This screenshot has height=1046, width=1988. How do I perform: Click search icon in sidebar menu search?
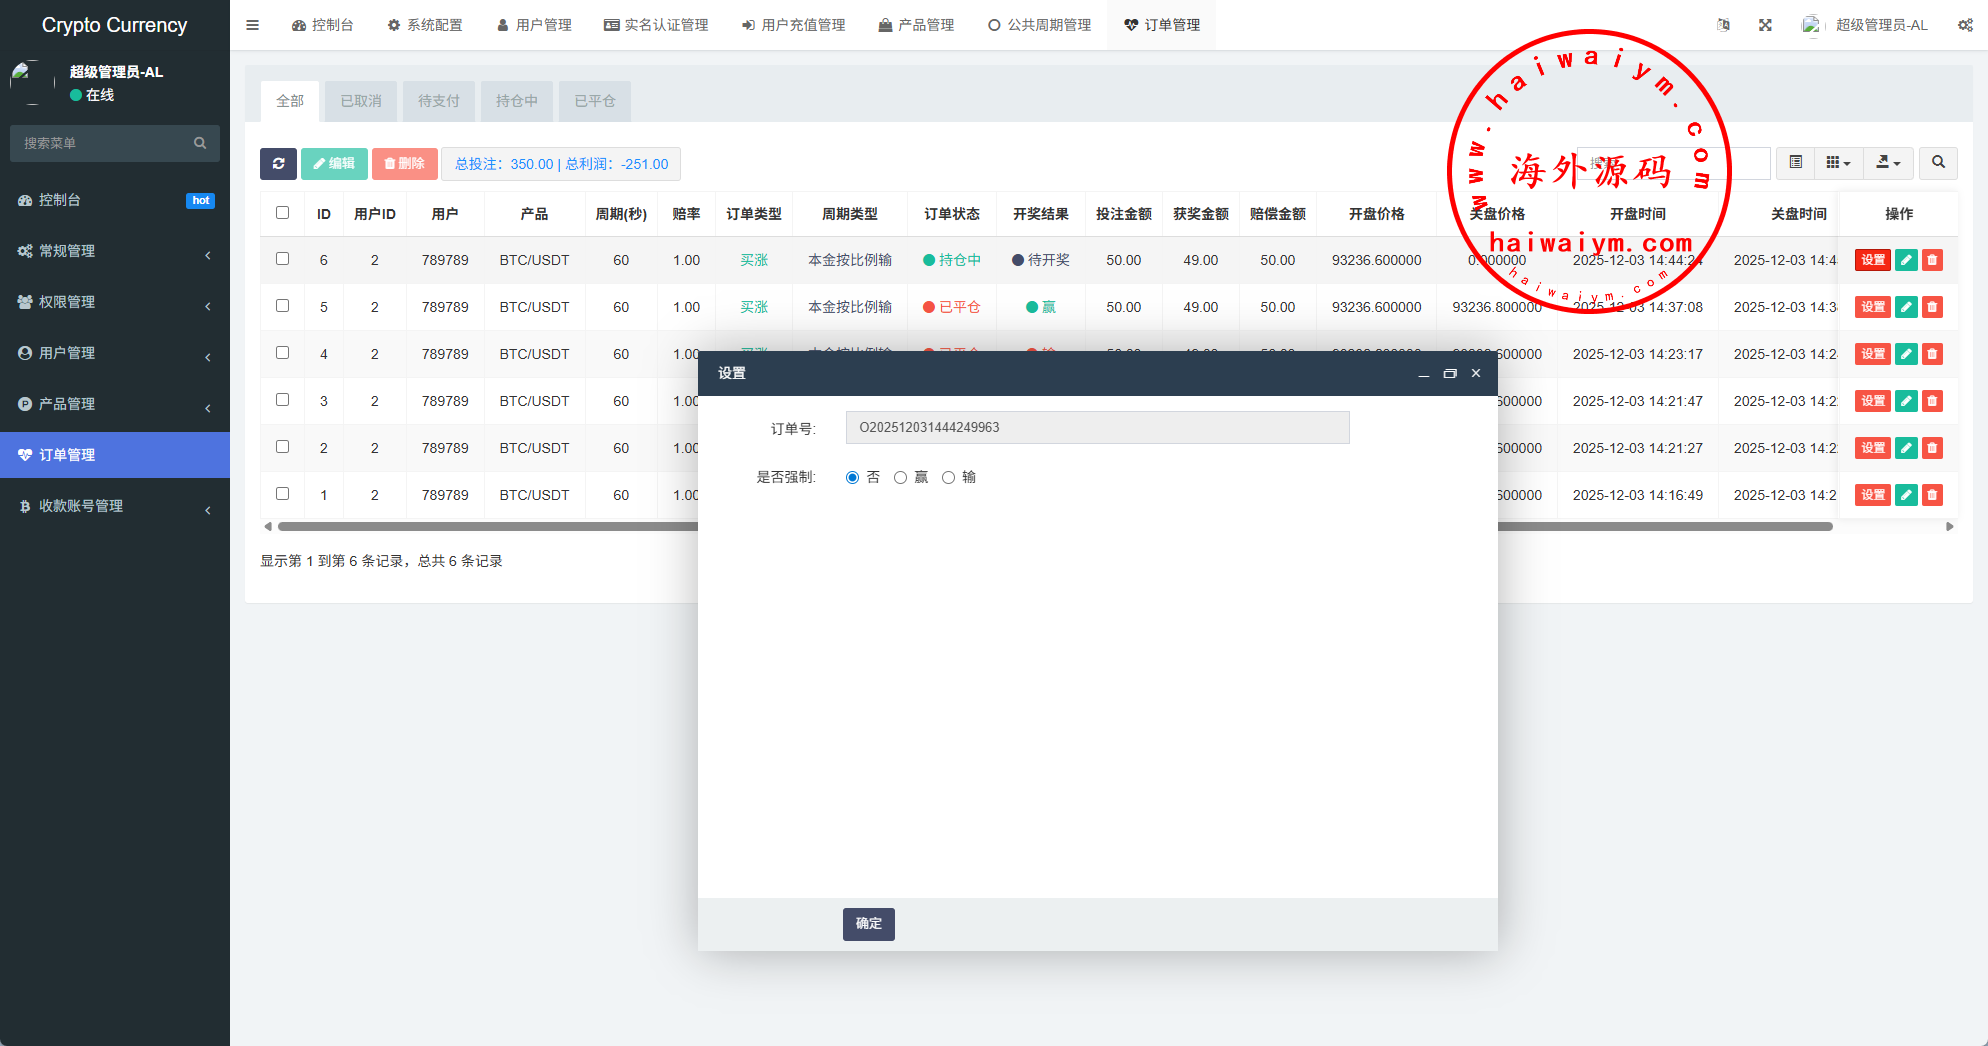(x=200, y=143)
